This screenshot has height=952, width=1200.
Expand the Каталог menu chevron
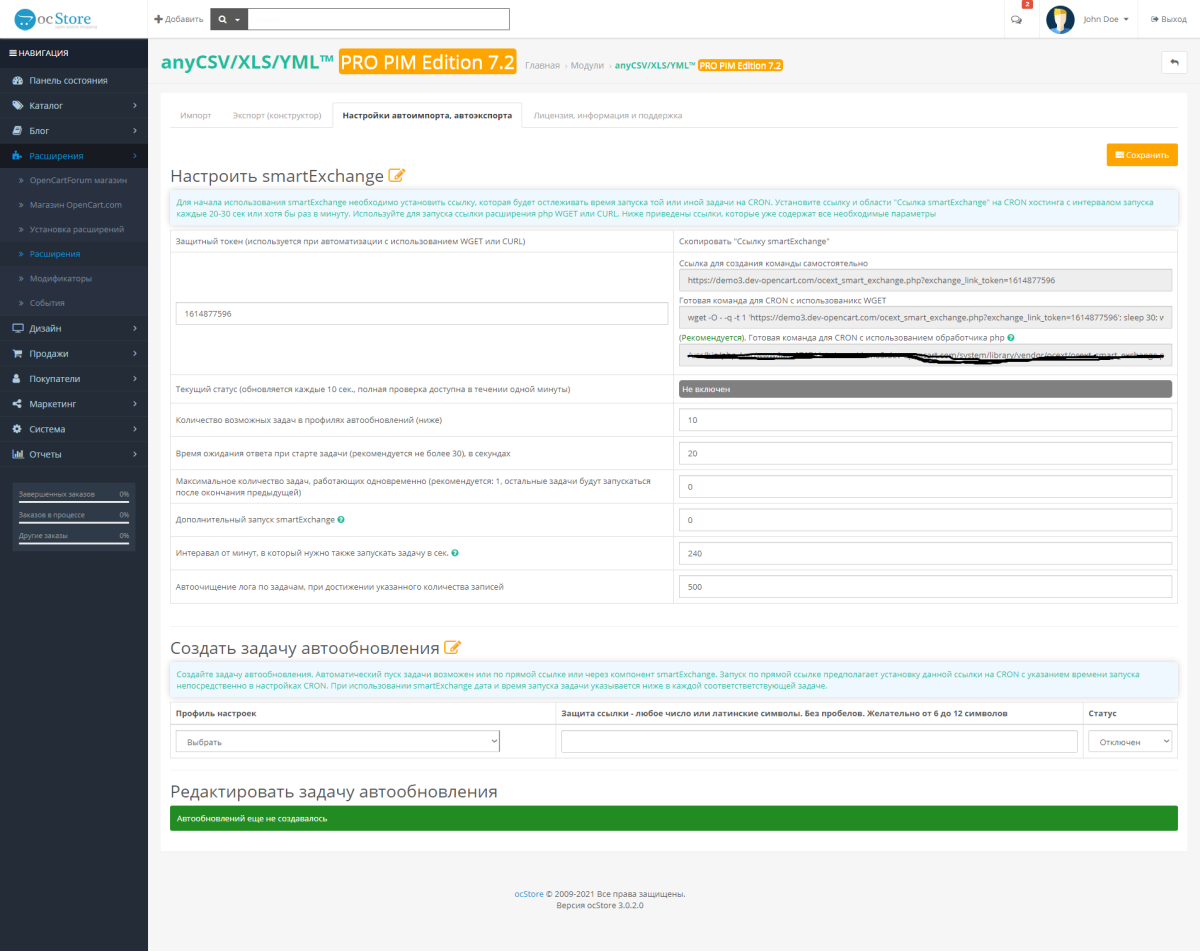135,105
